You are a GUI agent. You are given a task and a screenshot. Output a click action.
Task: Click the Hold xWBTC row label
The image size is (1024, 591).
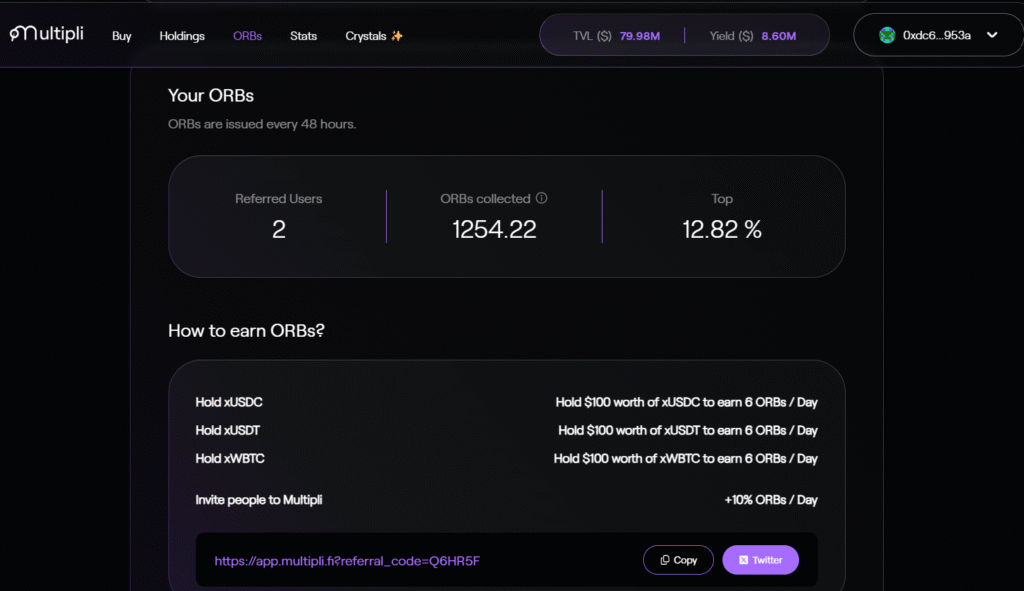pos(230,458)
